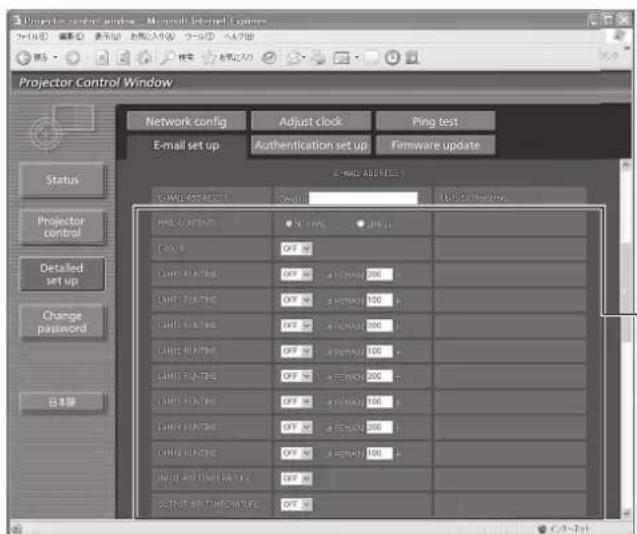The height and width of the screenshot is (534, 637).
Task: Open the 表示(V) View menu
Action: coord(108,37)
